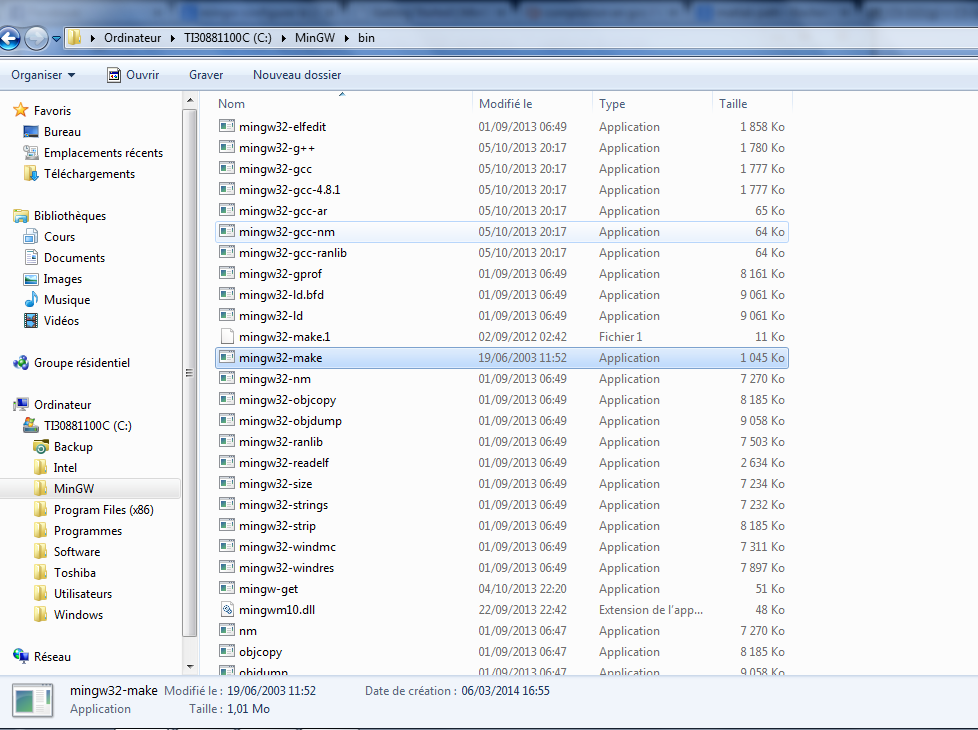Open the Windows folder in the tree
The width and height of the screenshot is (978, 730).
pos(78,615)
